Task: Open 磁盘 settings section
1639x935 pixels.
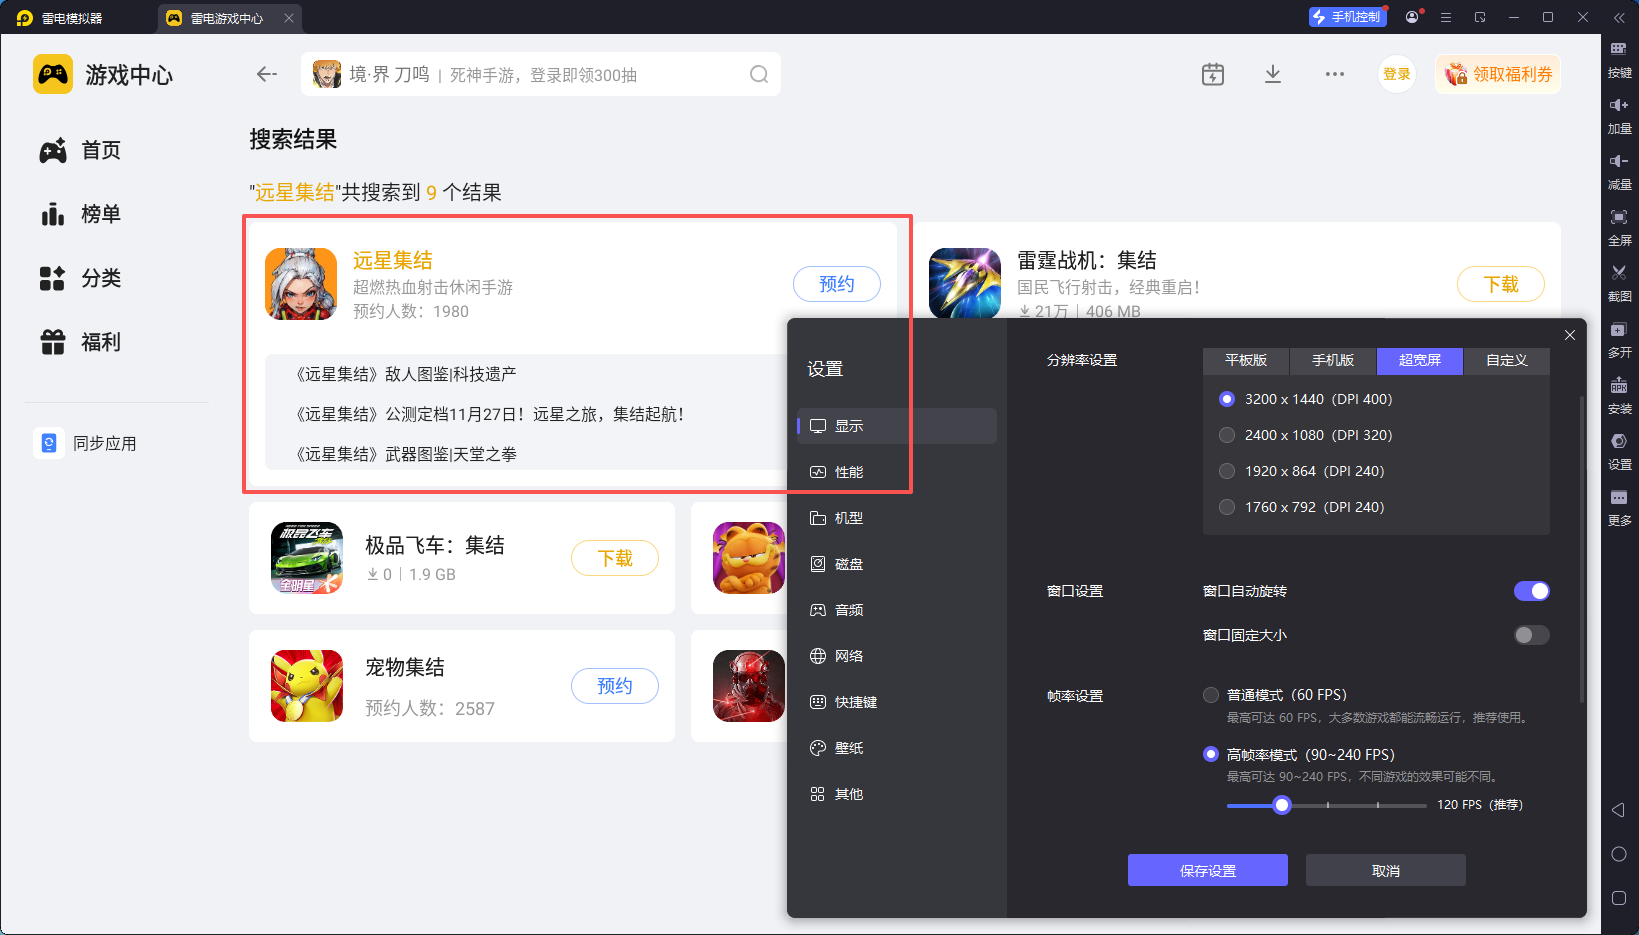Action: [897, 564]
